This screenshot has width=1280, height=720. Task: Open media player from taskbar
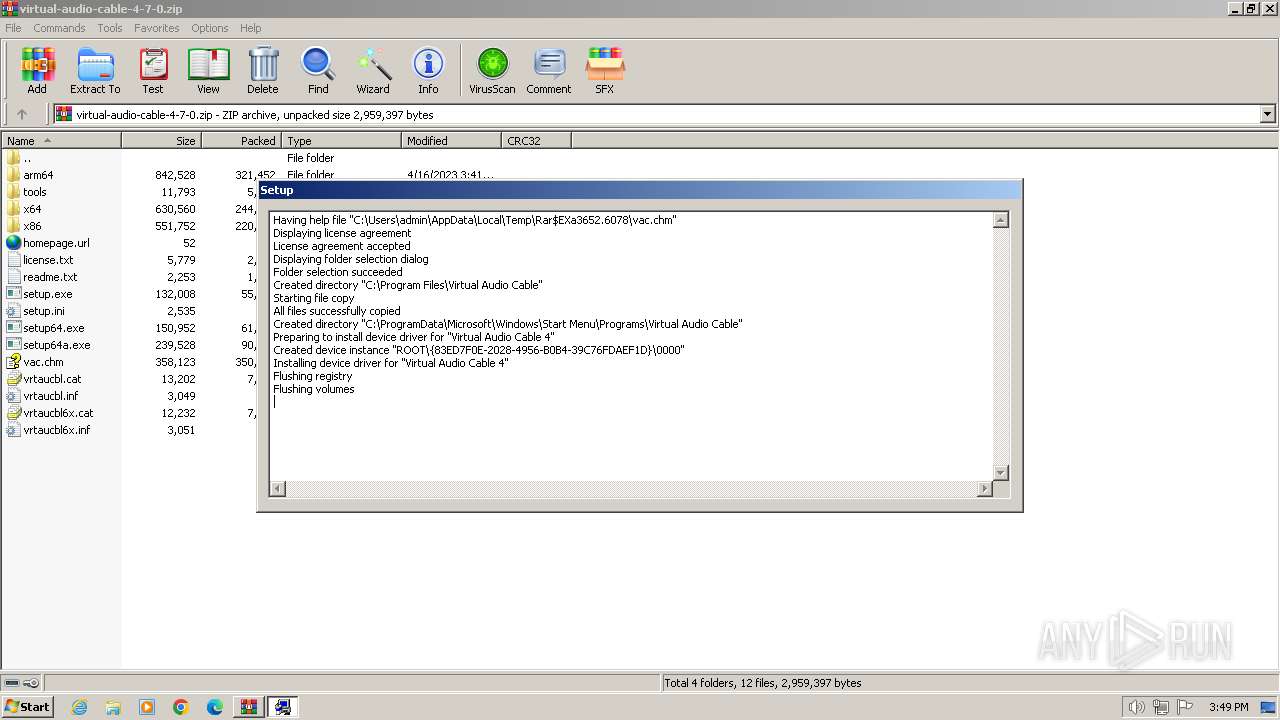click(x=147, y=707)
